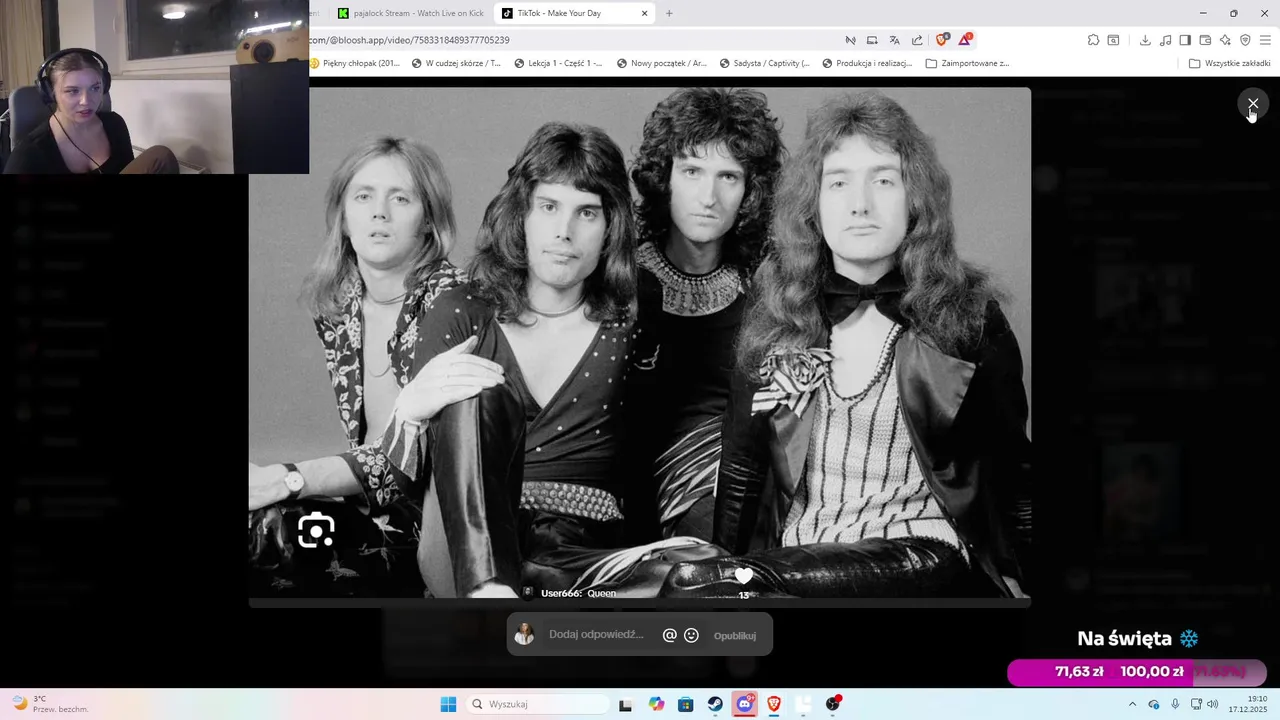Click the Opublikuj button
Image resolution: width=1280 pixels, height=720 pixels.
(x=735, y=636)
